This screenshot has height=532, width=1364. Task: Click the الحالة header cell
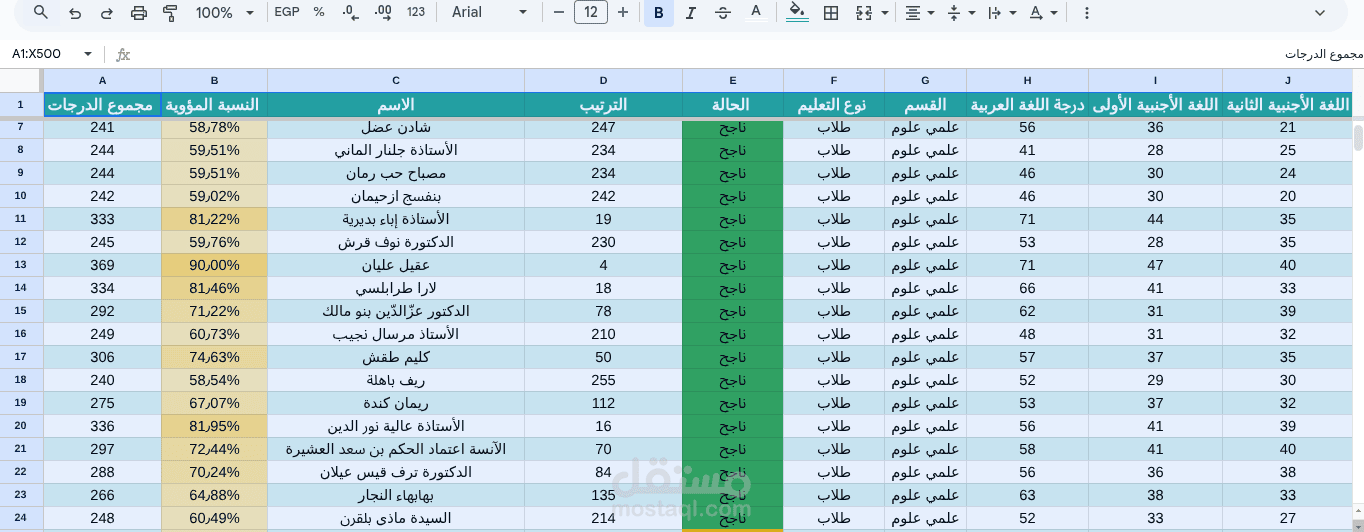[733, 105]
